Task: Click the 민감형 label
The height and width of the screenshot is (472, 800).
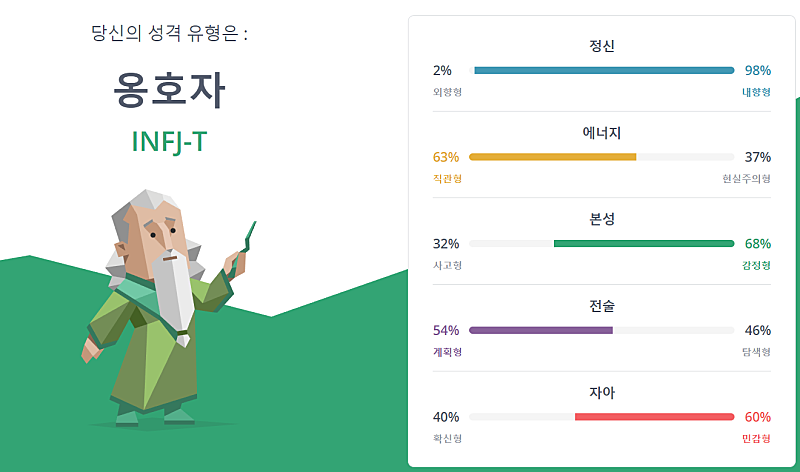Action: click(x=756, y=439)
